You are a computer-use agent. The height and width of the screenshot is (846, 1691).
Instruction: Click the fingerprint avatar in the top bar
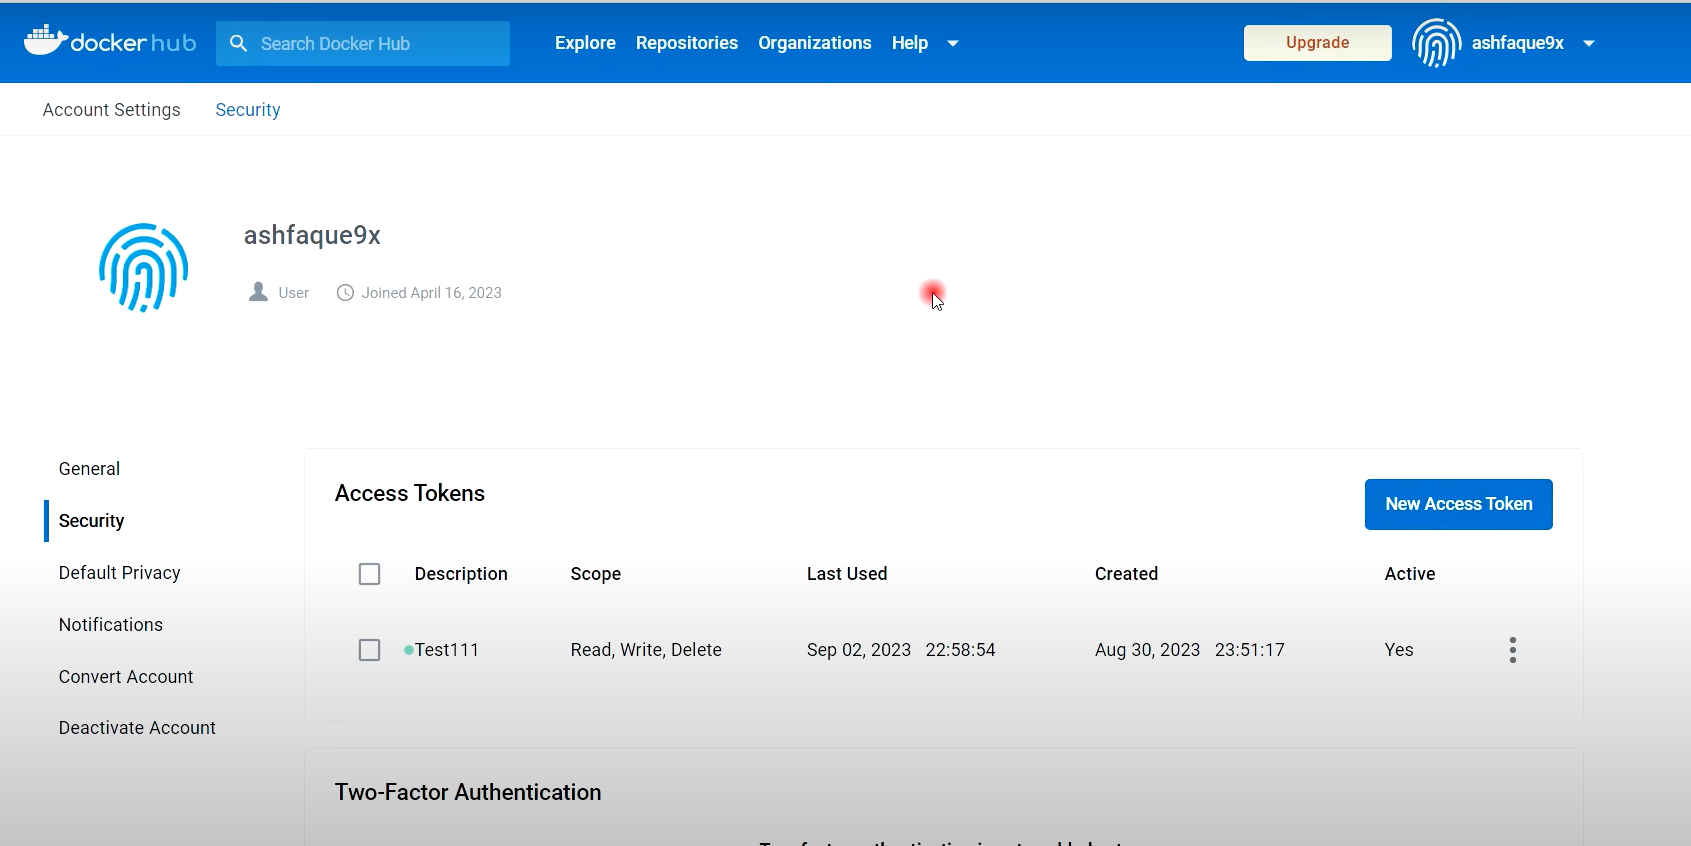click(1436, 43)
